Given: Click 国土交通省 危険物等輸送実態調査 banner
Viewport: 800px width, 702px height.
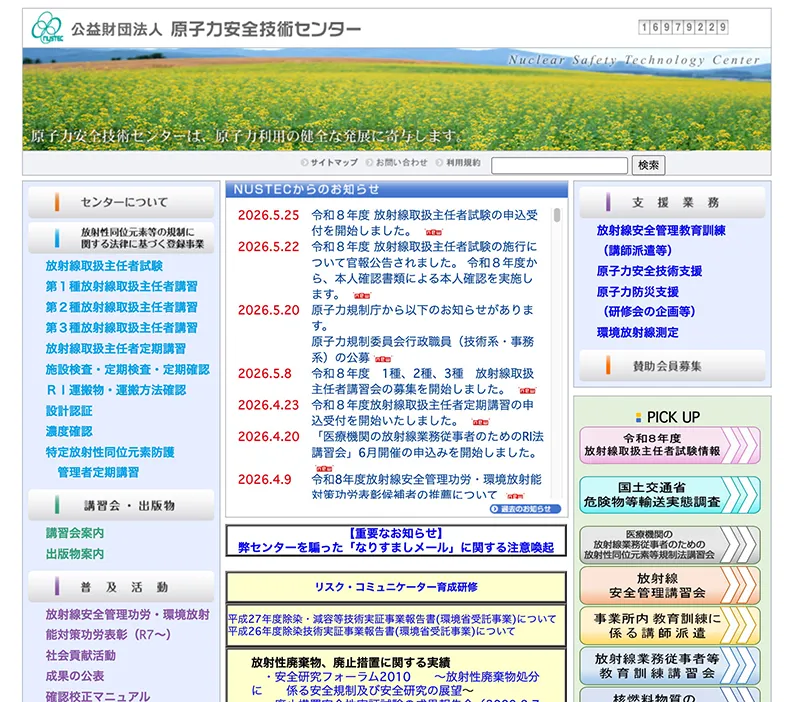Looking at the screenshot, I should point(670,495).
